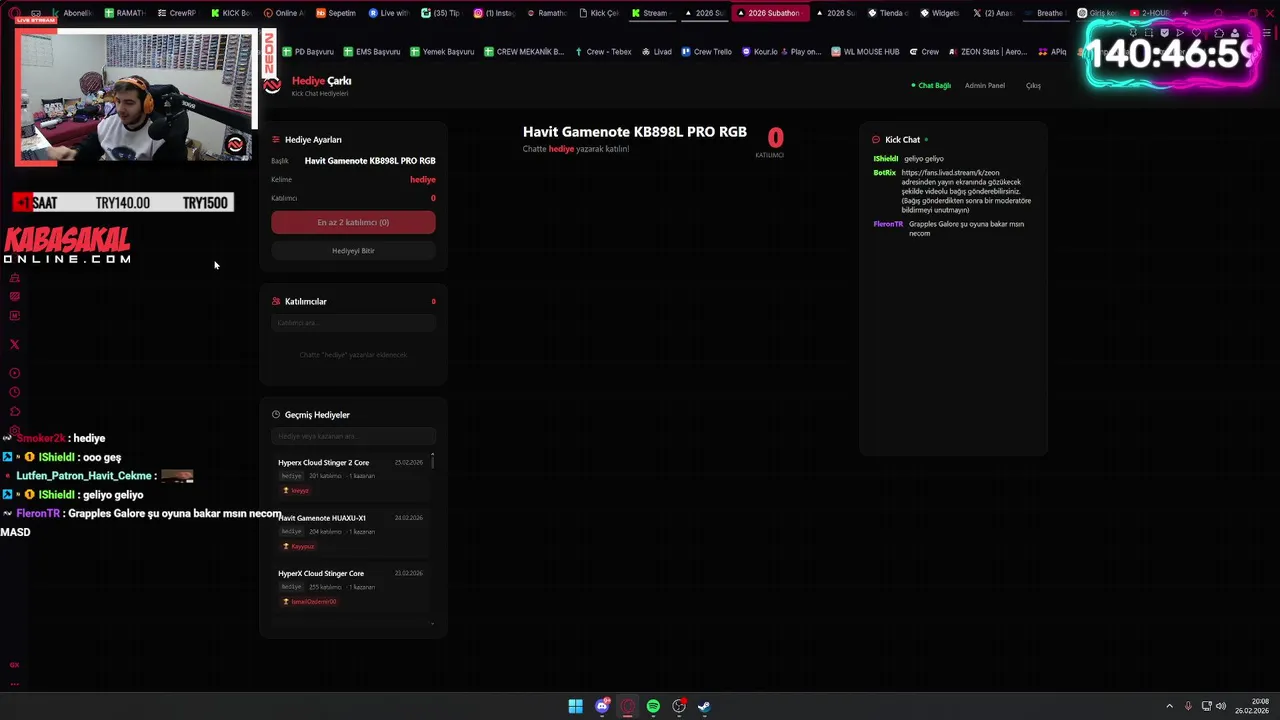Open Spotify from the taskbar
1280x720 pixels.
(653, 706)
